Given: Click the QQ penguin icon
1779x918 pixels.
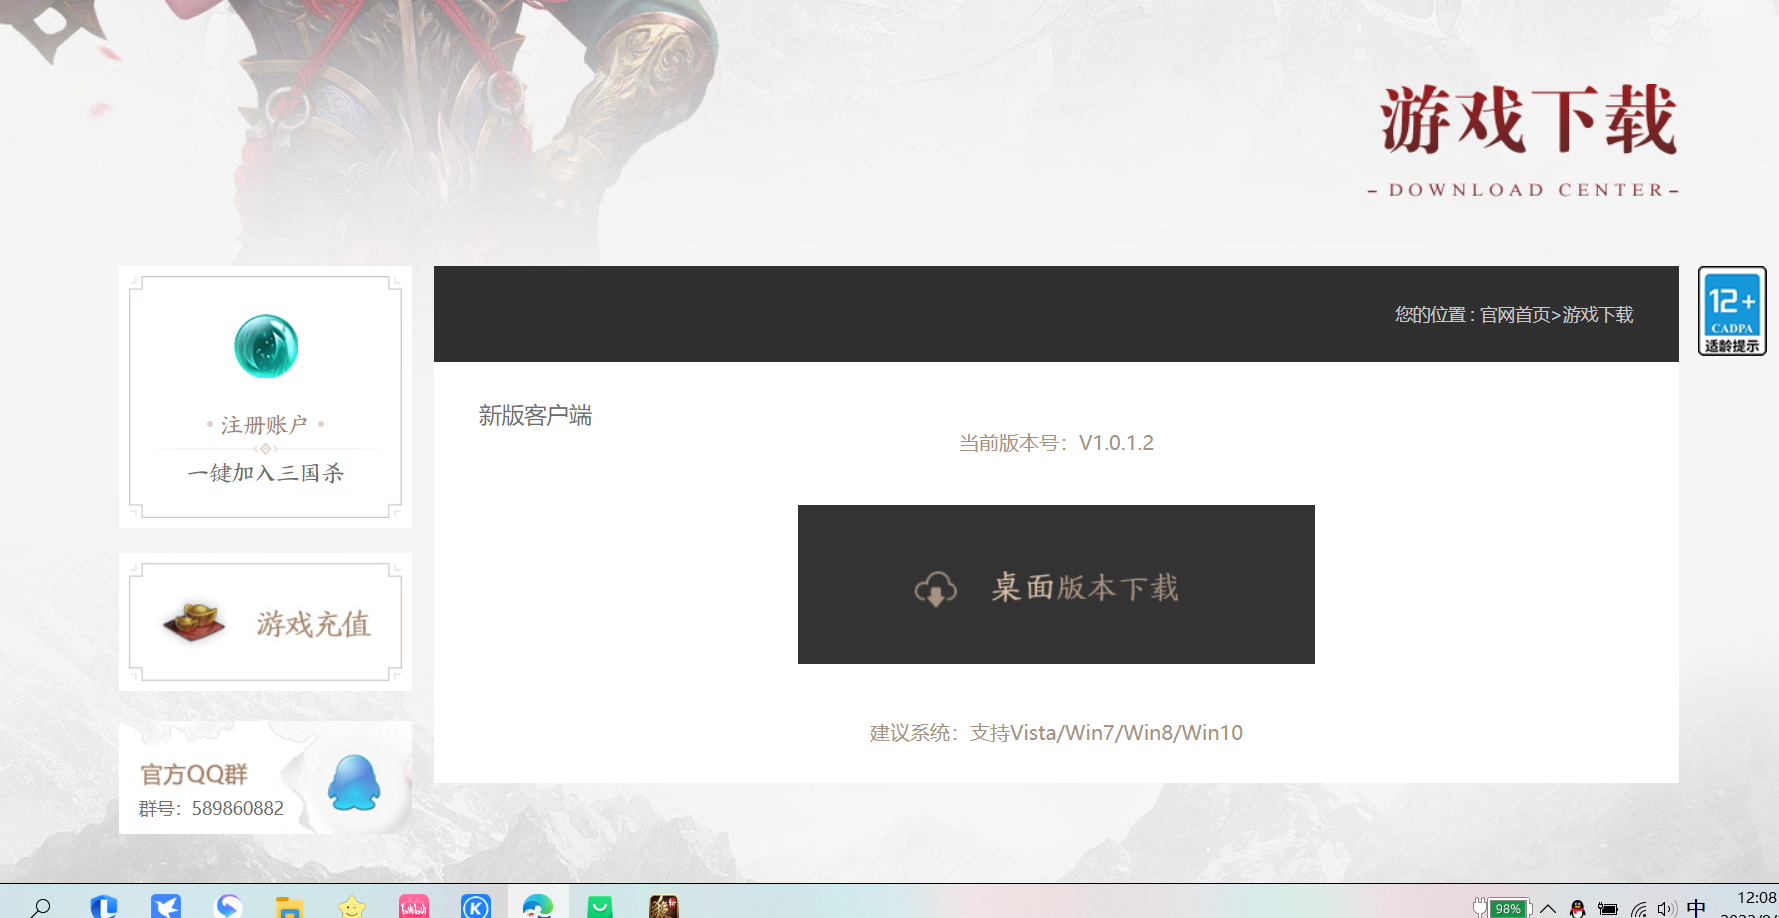Looking at the screenshot, I should click(354, 782).
